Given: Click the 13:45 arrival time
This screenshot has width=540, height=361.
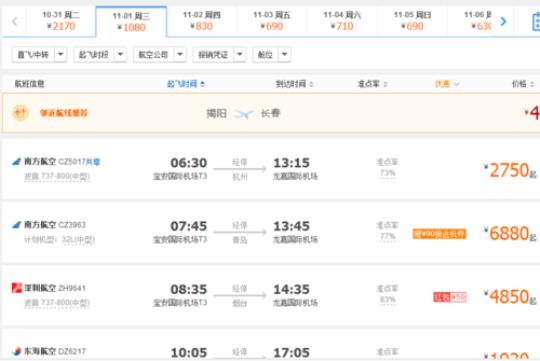Looking at the screenshot, I should click(291, 226).
